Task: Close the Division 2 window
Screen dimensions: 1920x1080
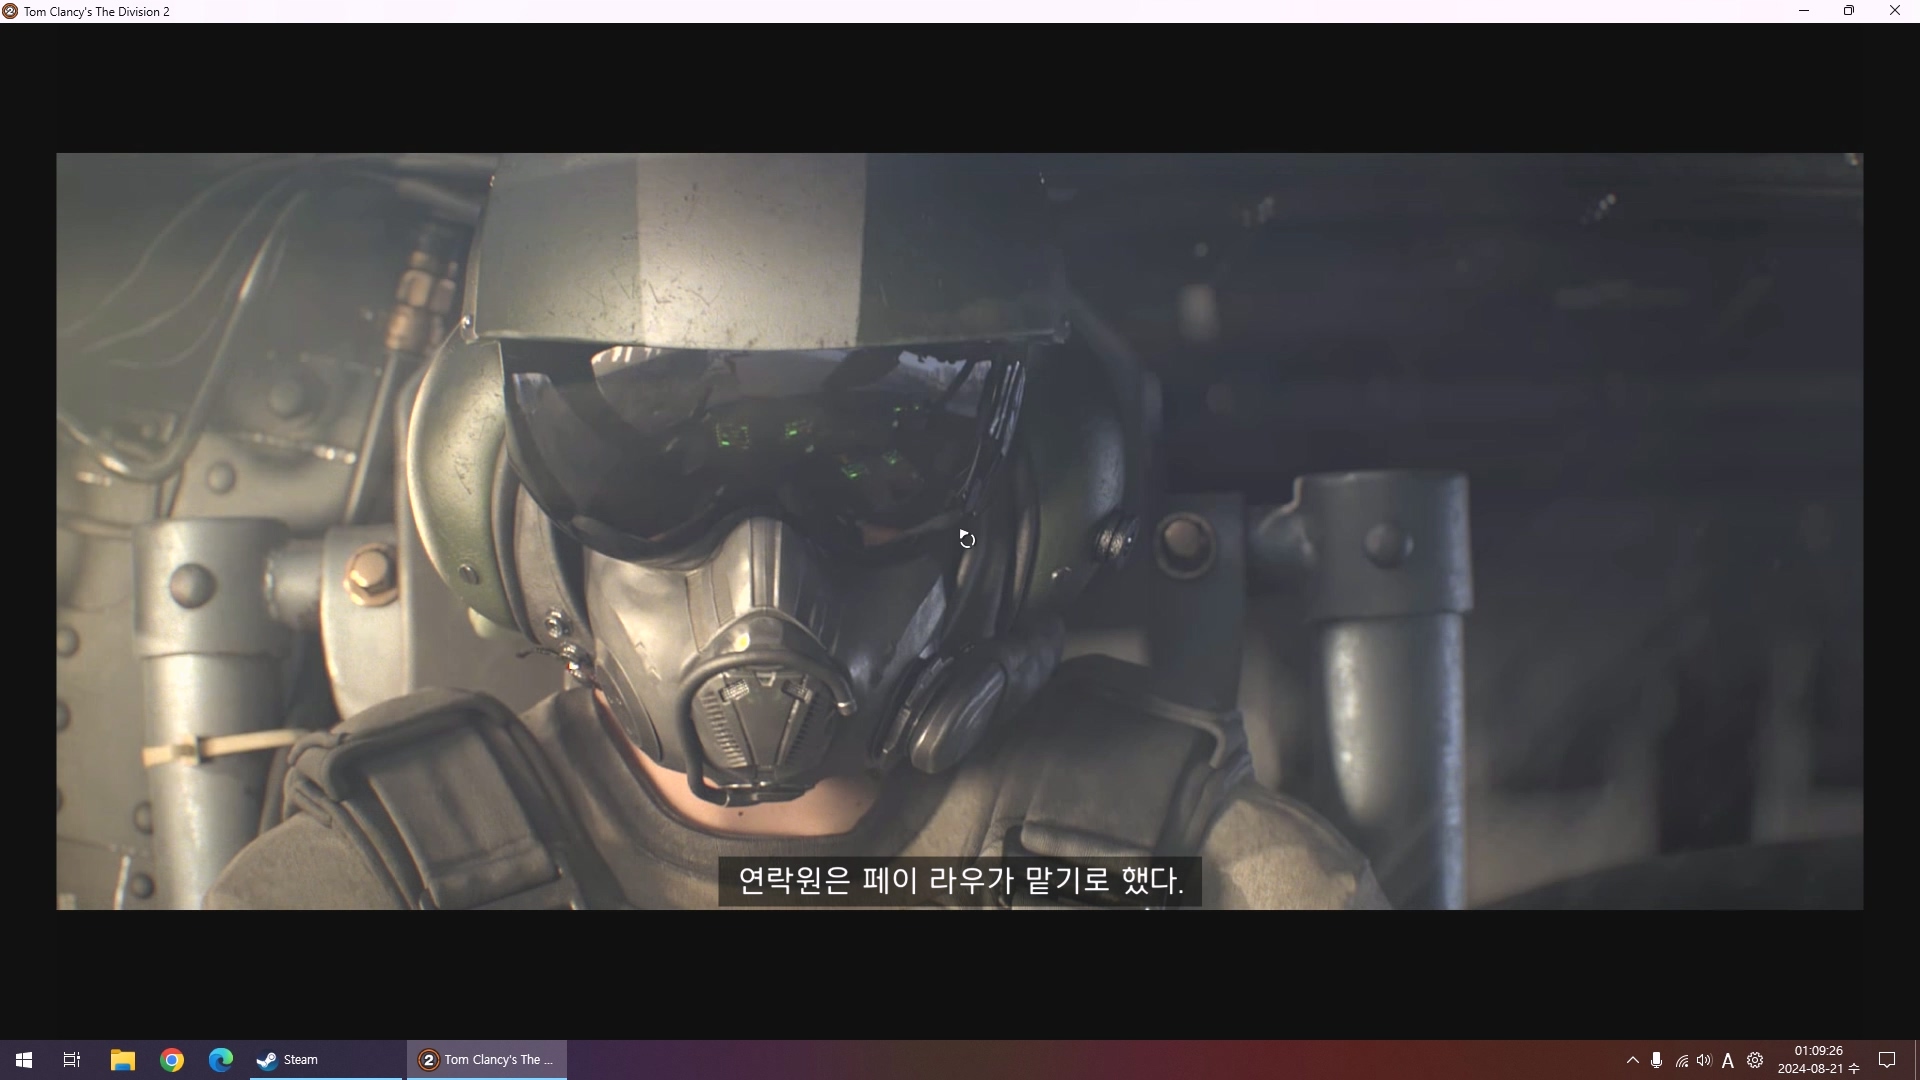Action: point(1895,11)
